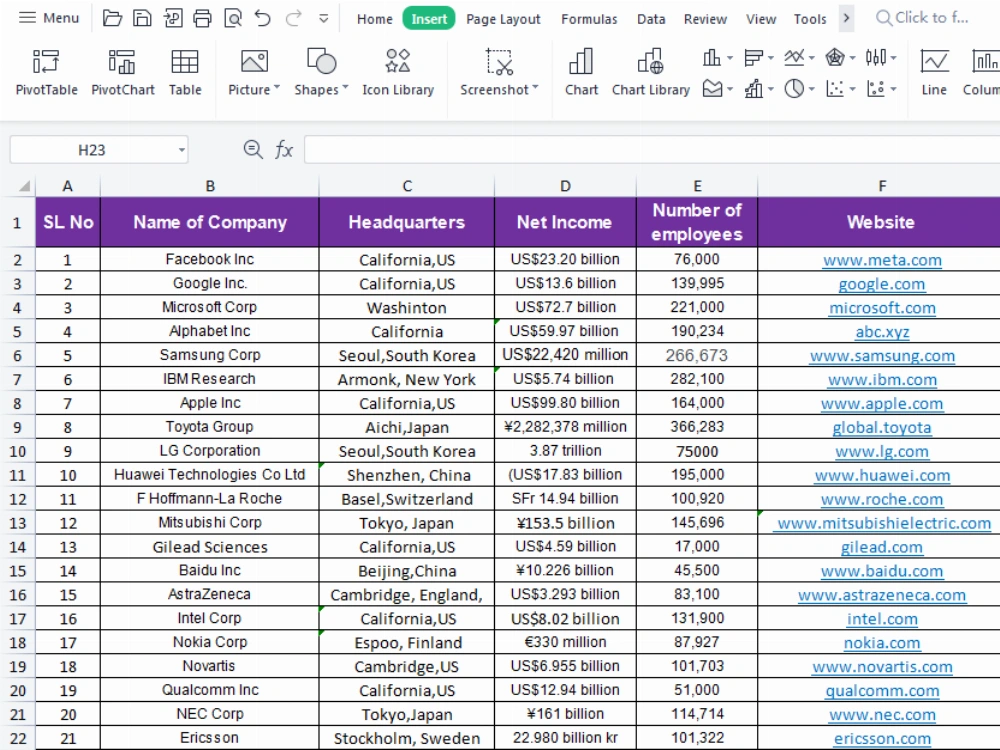The height and width of the screenshot is (750, 1000).
Task: Insert a bubble chart icon
Action: 876,89
